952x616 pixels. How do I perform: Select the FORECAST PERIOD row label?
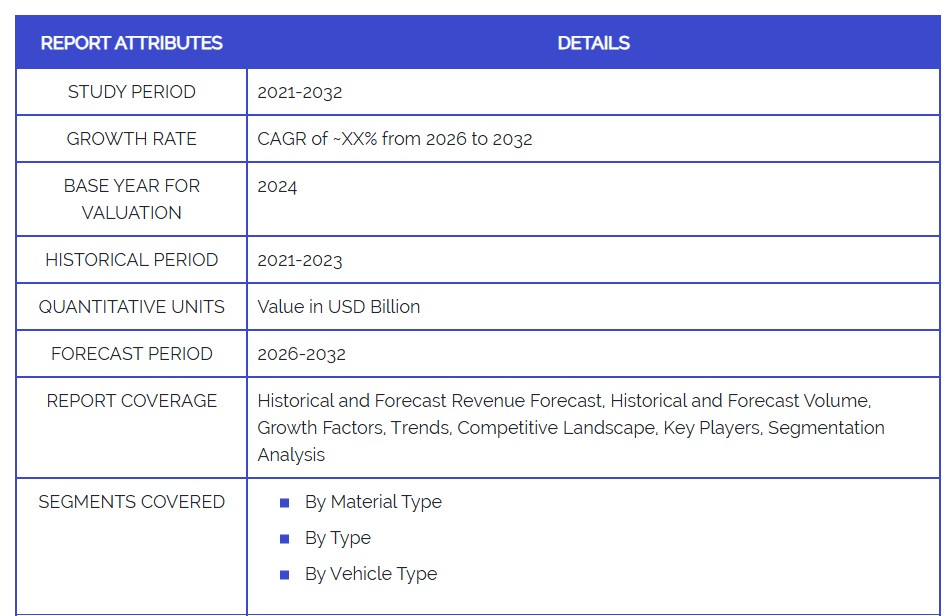131,354
